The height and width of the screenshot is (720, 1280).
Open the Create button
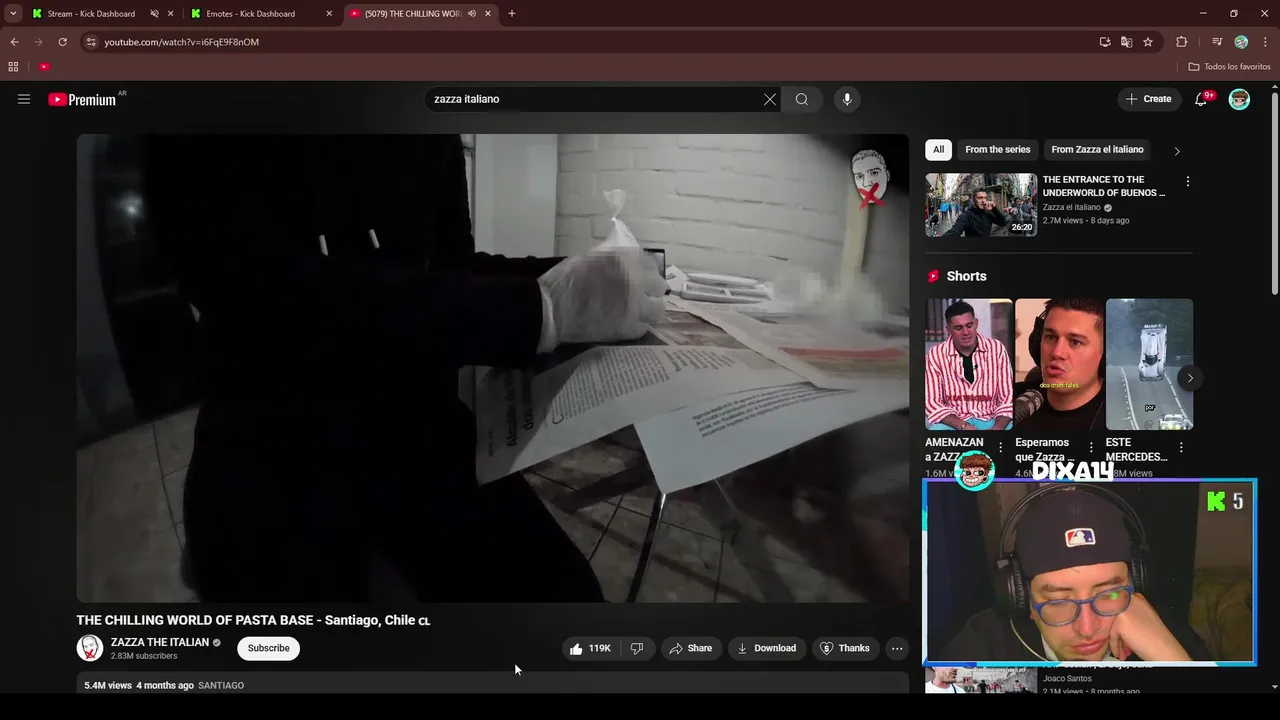[x=1148, y=99]
